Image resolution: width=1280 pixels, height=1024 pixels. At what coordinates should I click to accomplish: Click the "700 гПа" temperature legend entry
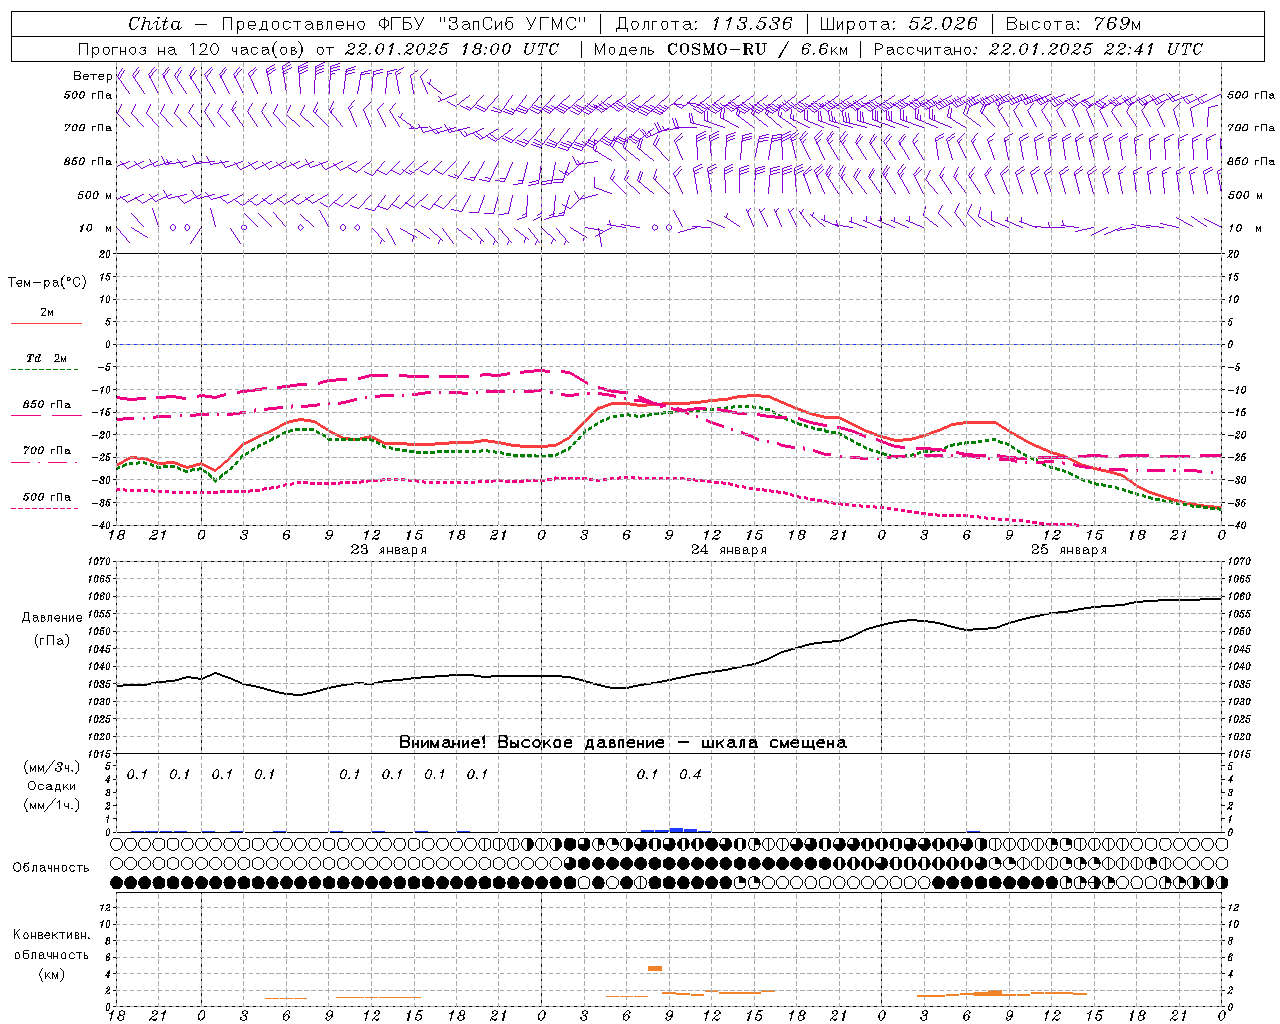(47, 450)
